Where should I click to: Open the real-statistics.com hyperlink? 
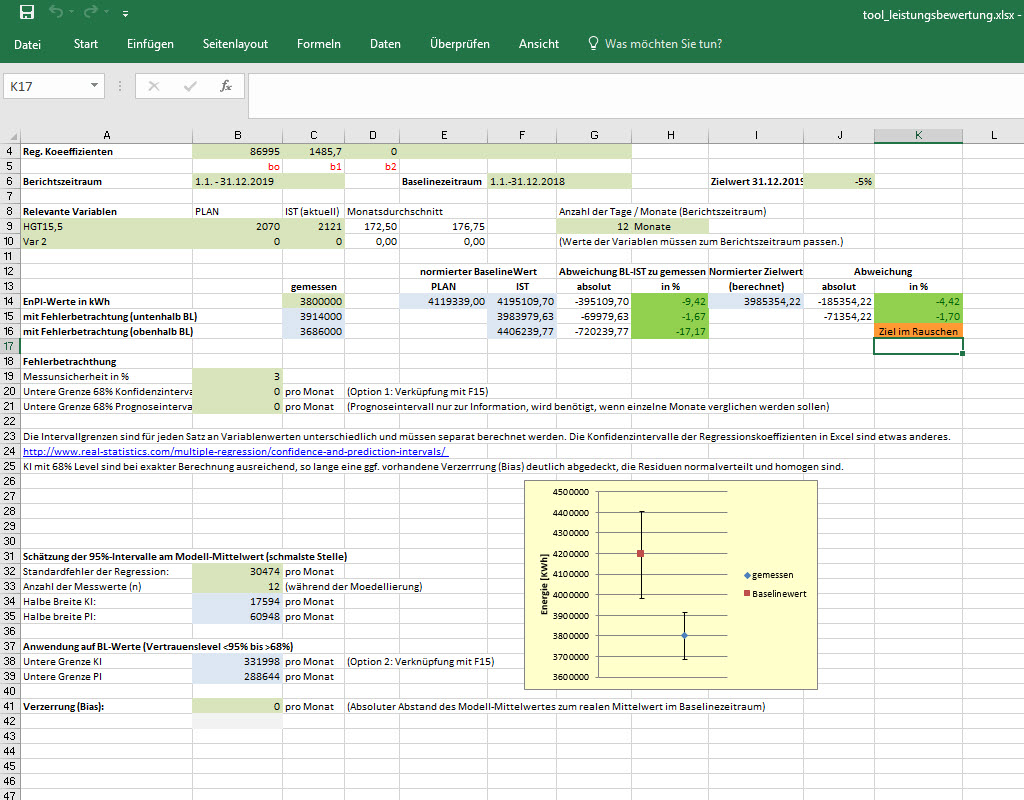pyautogui.click(x=223, y=451)
